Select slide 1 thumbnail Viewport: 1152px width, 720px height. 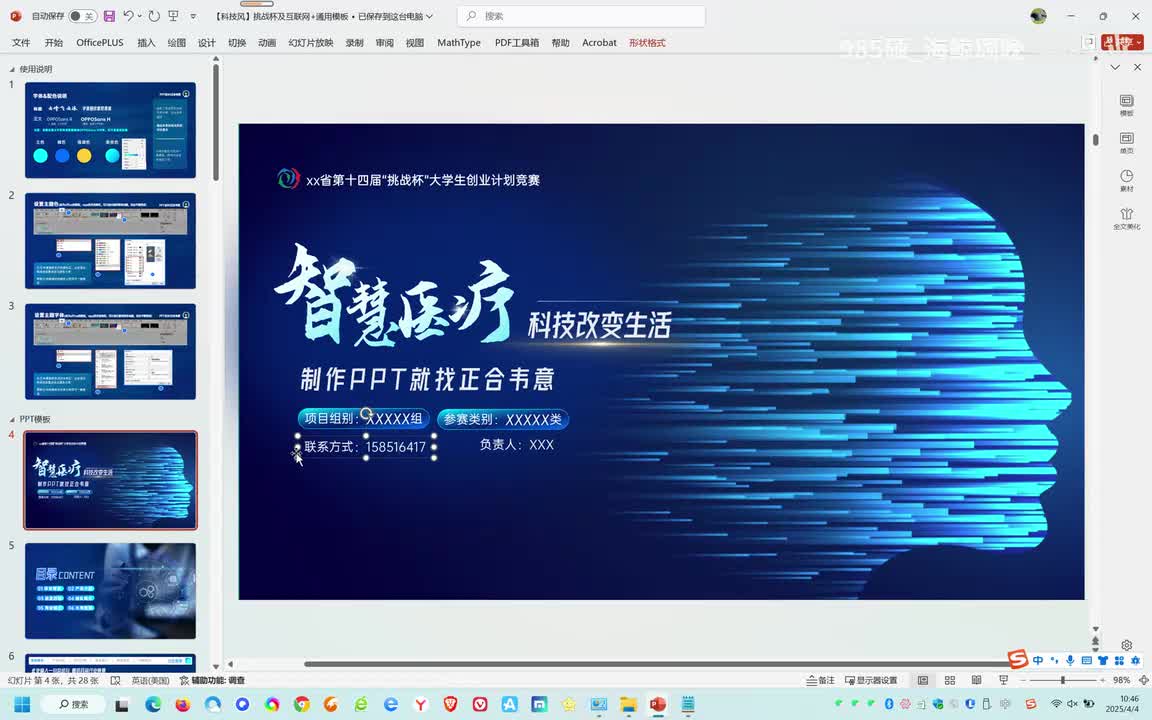tap(110, 130)
